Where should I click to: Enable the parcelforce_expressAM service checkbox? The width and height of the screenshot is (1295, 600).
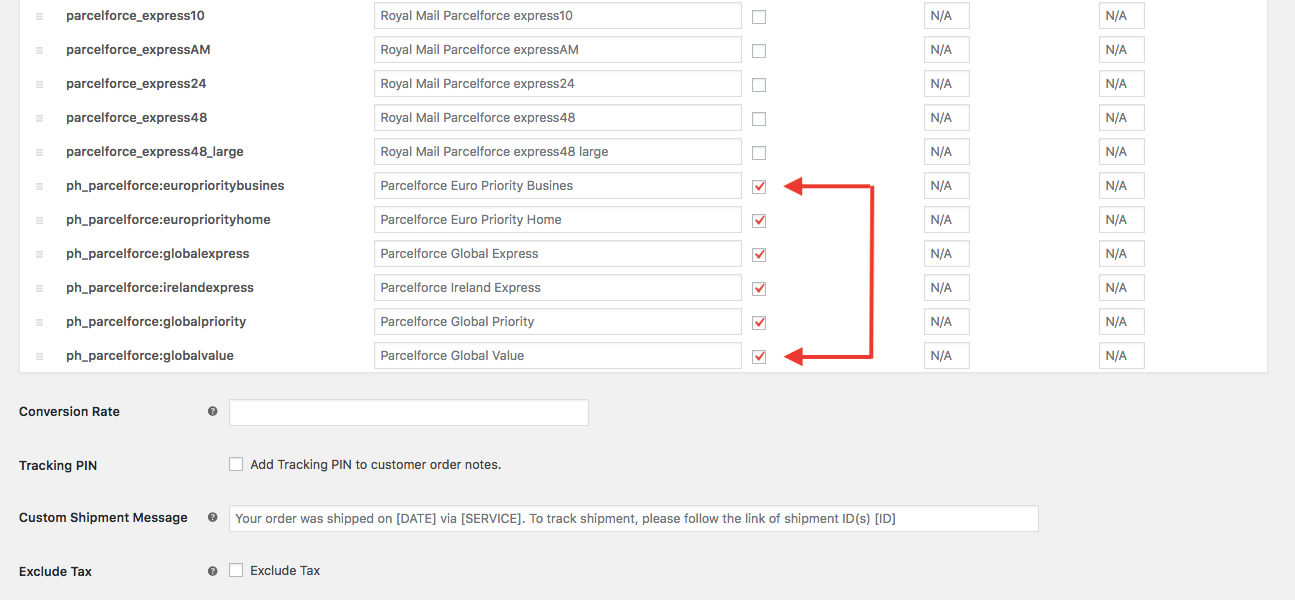pyautogui.click(x=759, y=51)
